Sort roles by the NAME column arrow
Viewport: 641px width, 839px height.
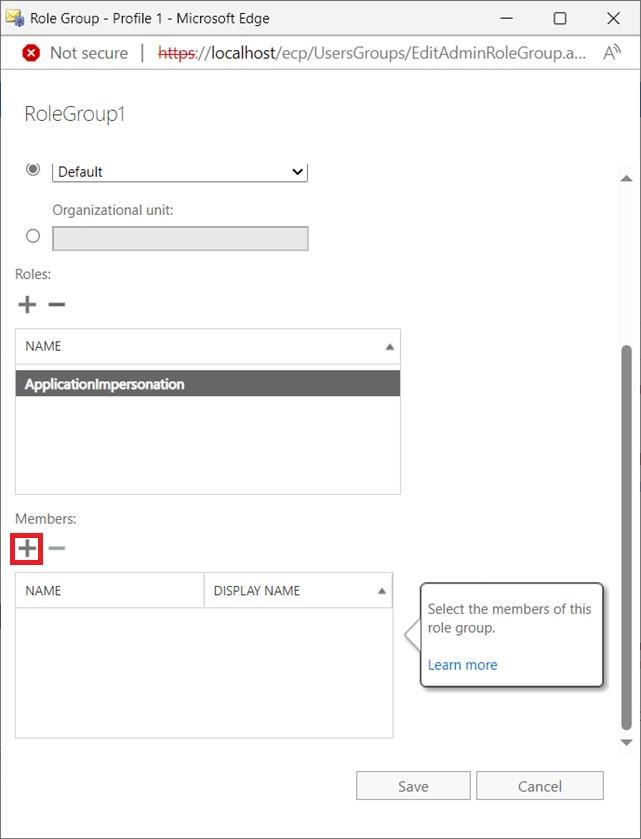tap(389, 346)
